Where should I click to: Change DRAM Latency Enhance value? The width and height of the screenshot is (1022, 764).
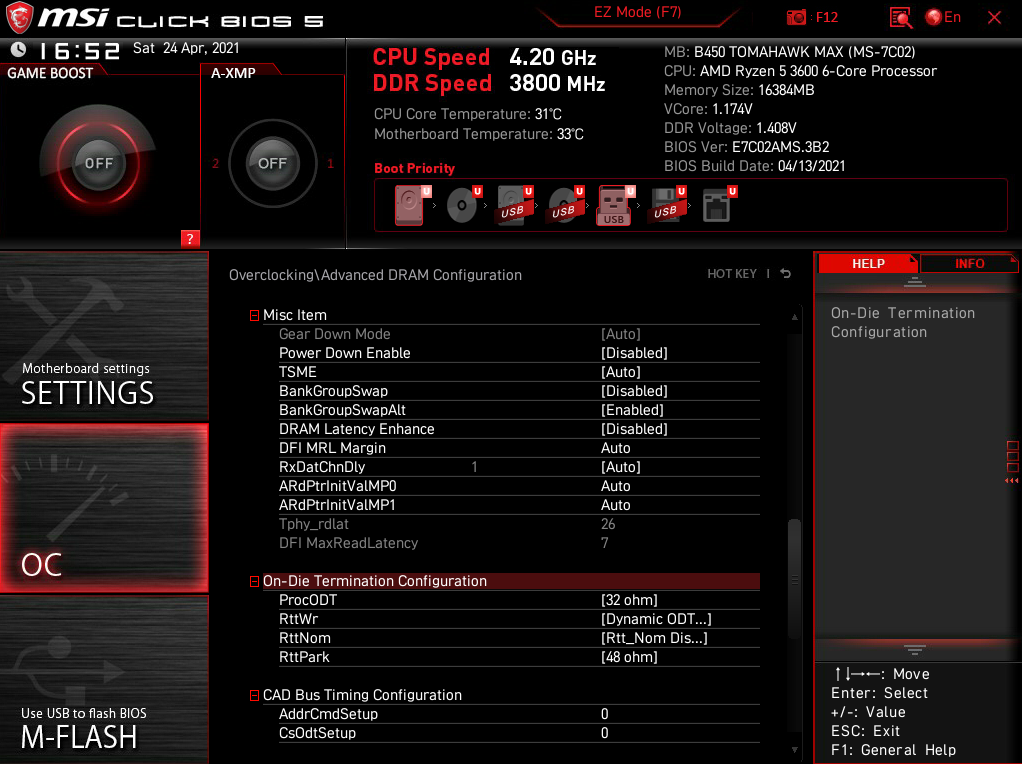click(x=634, y=429)
